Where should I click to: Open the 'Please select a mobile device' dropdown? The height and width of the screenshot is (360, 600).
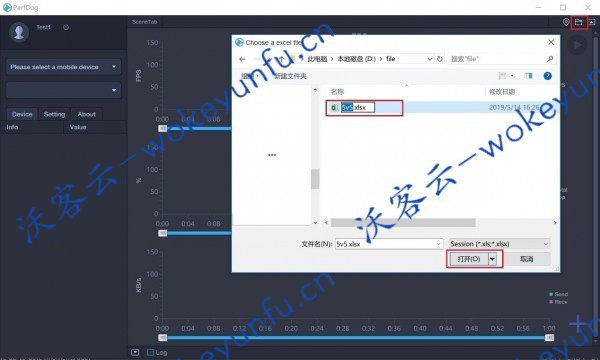tap(64, 67)
